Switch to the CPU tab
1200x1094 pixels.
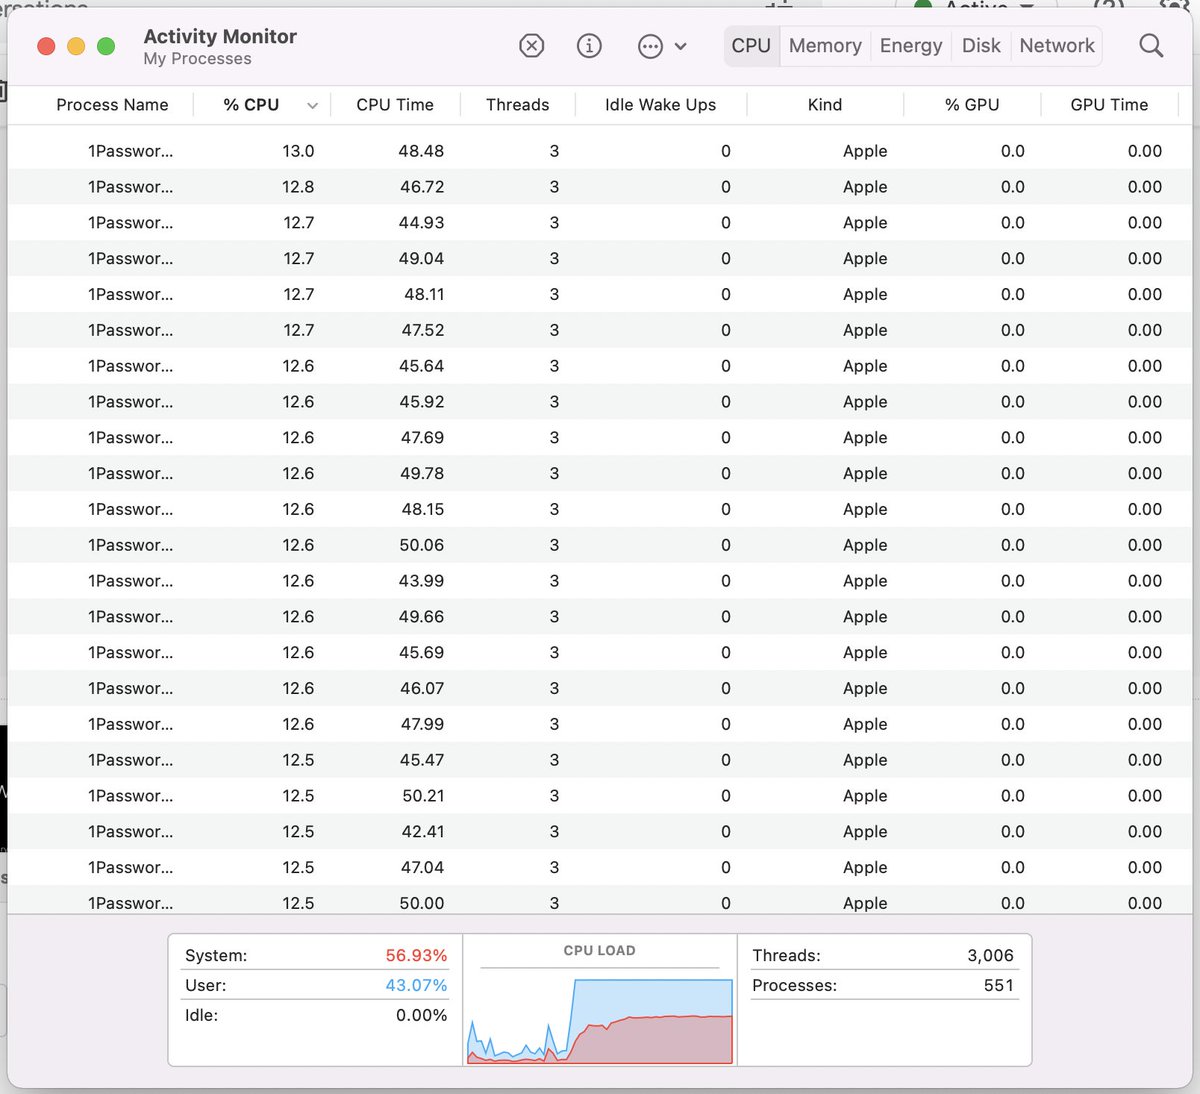[x=751, y=46]
